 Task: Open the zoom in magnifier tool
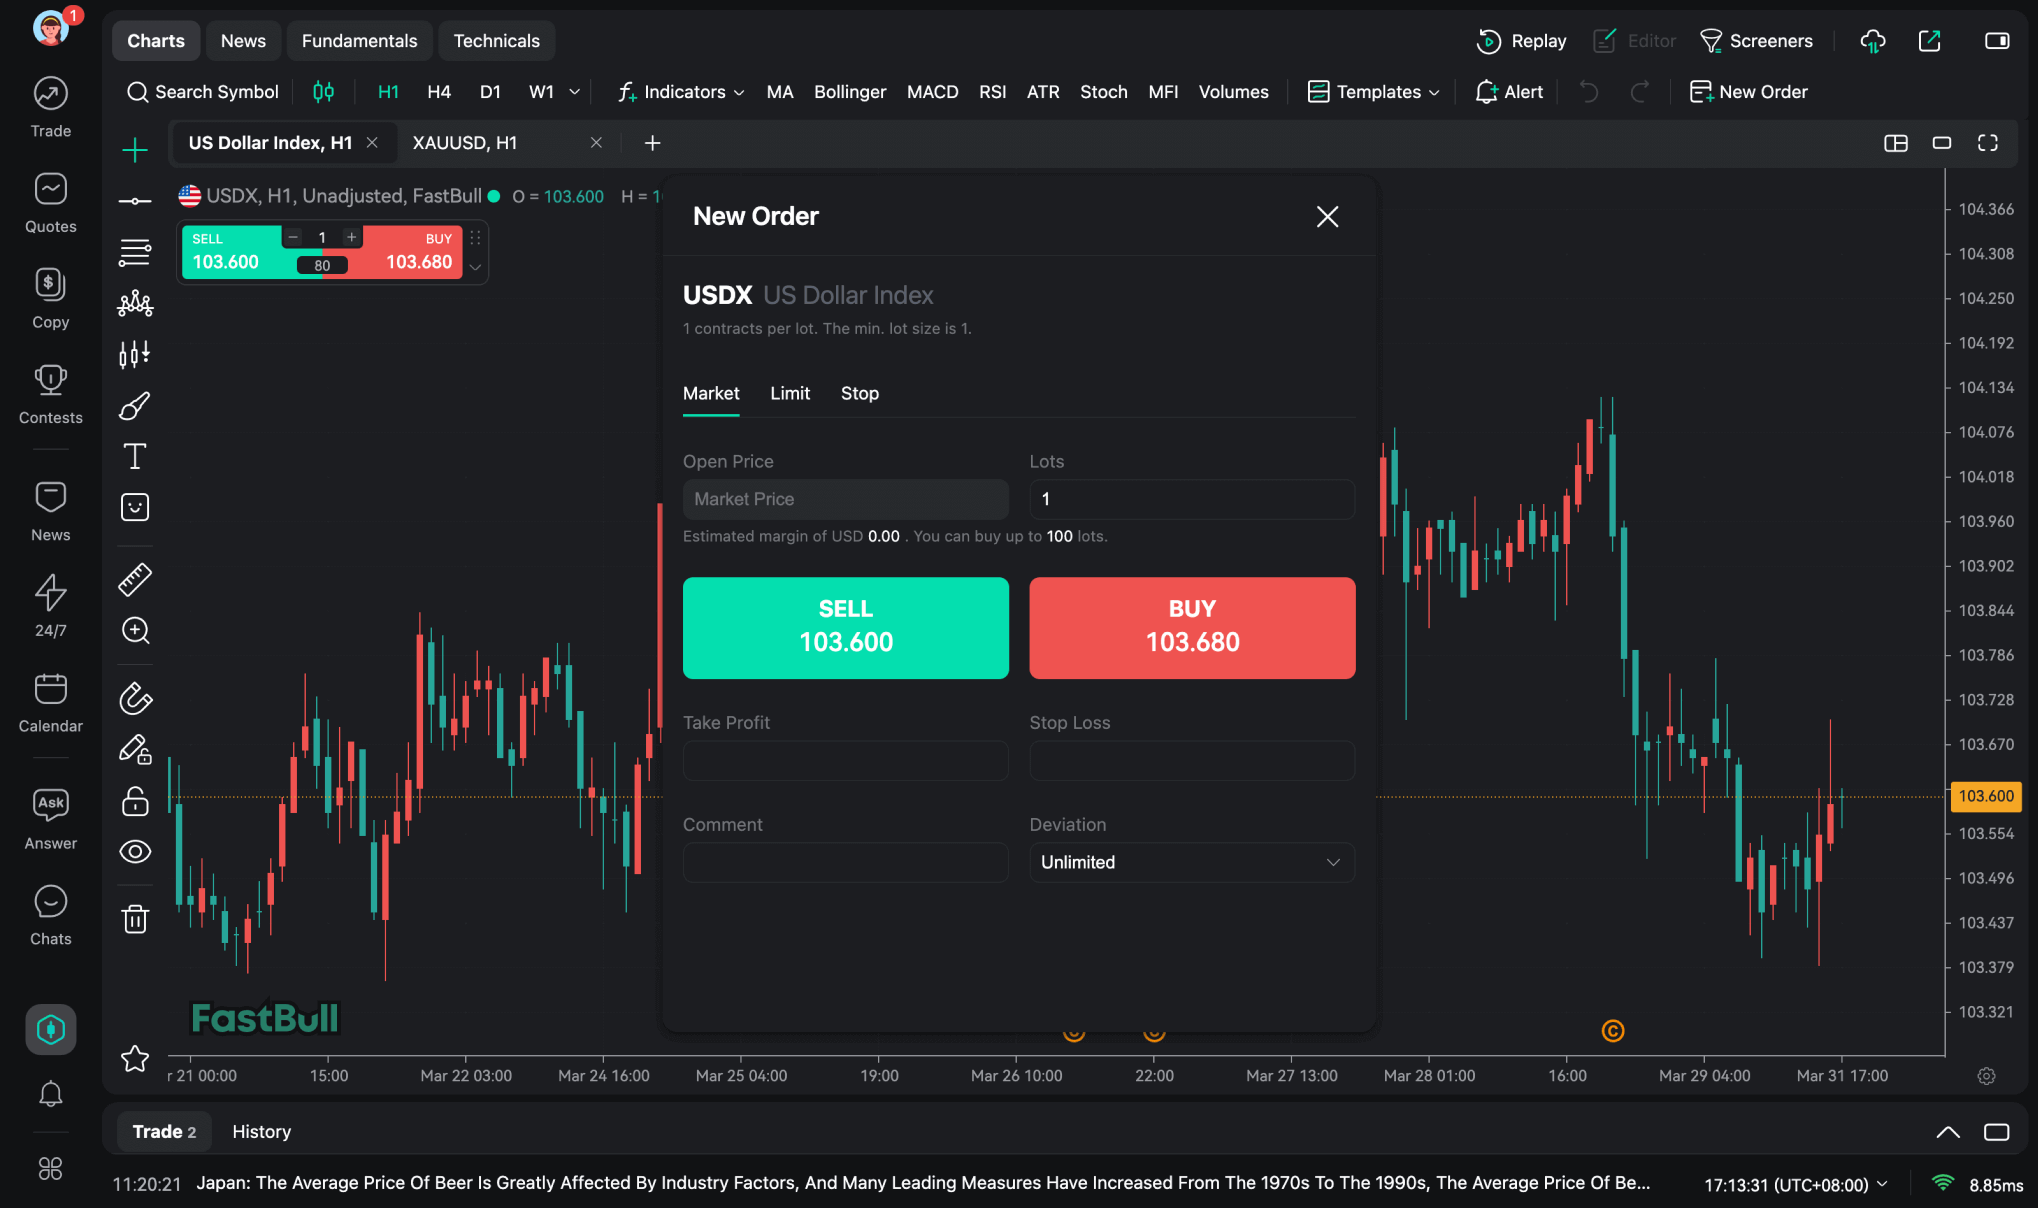coord(135,630)
